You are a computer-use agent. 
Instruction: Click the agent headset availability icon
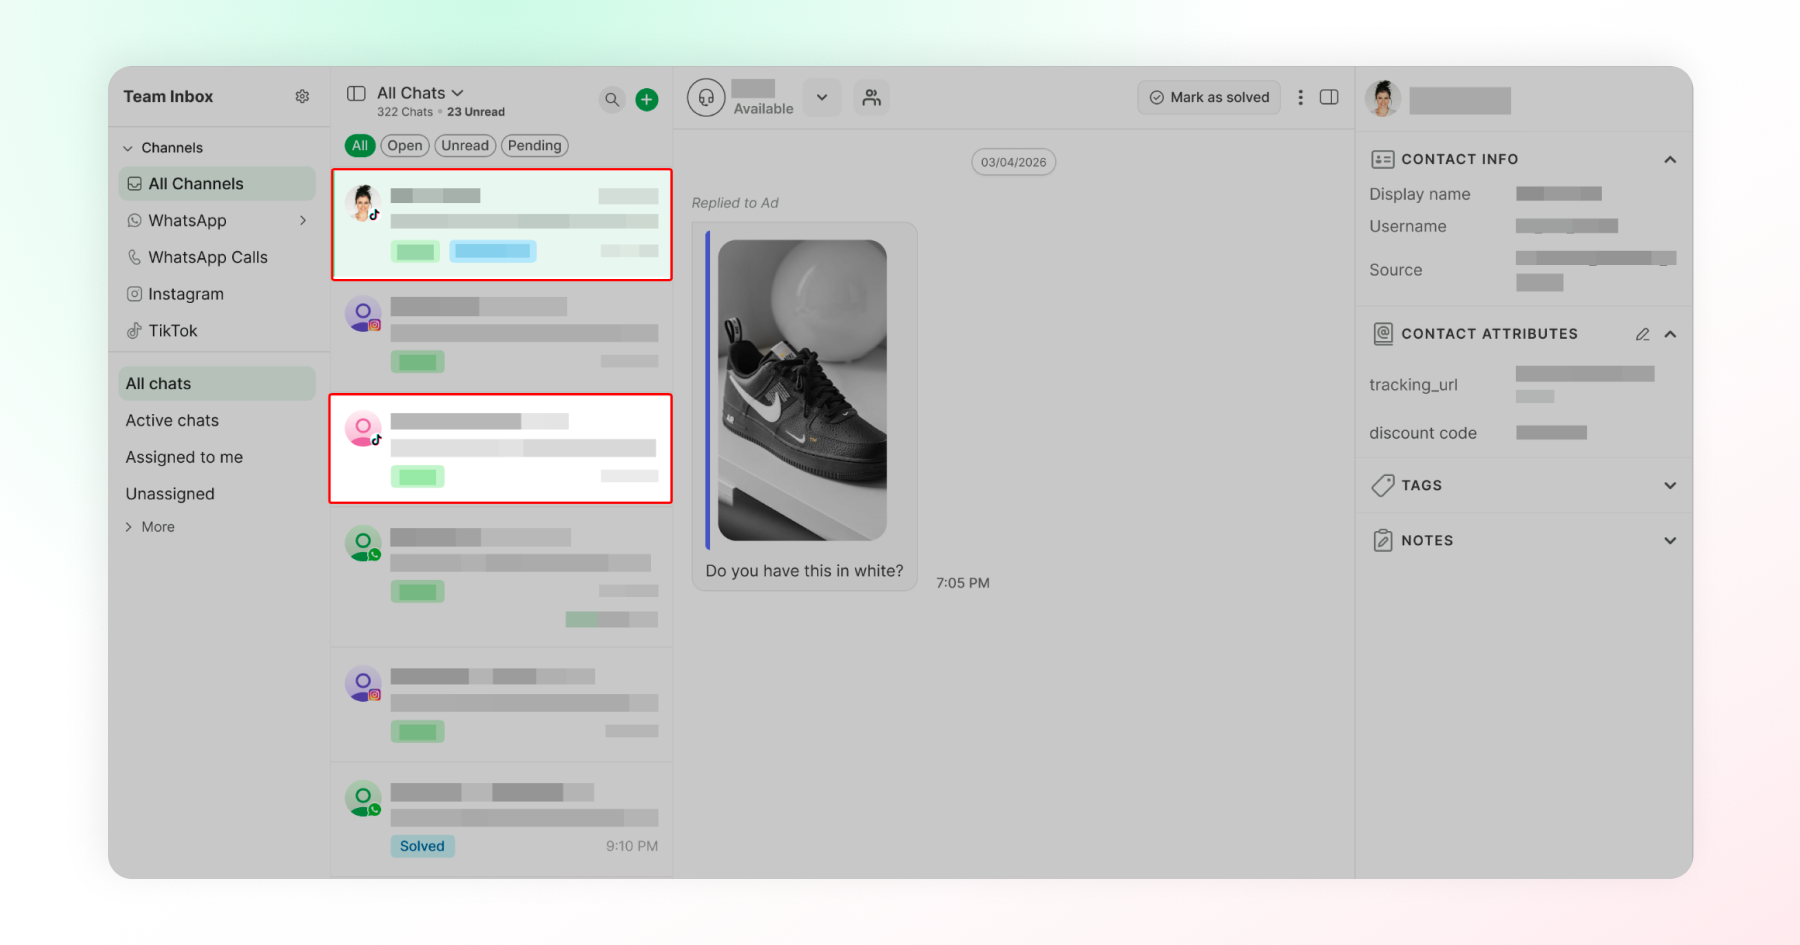706,97
